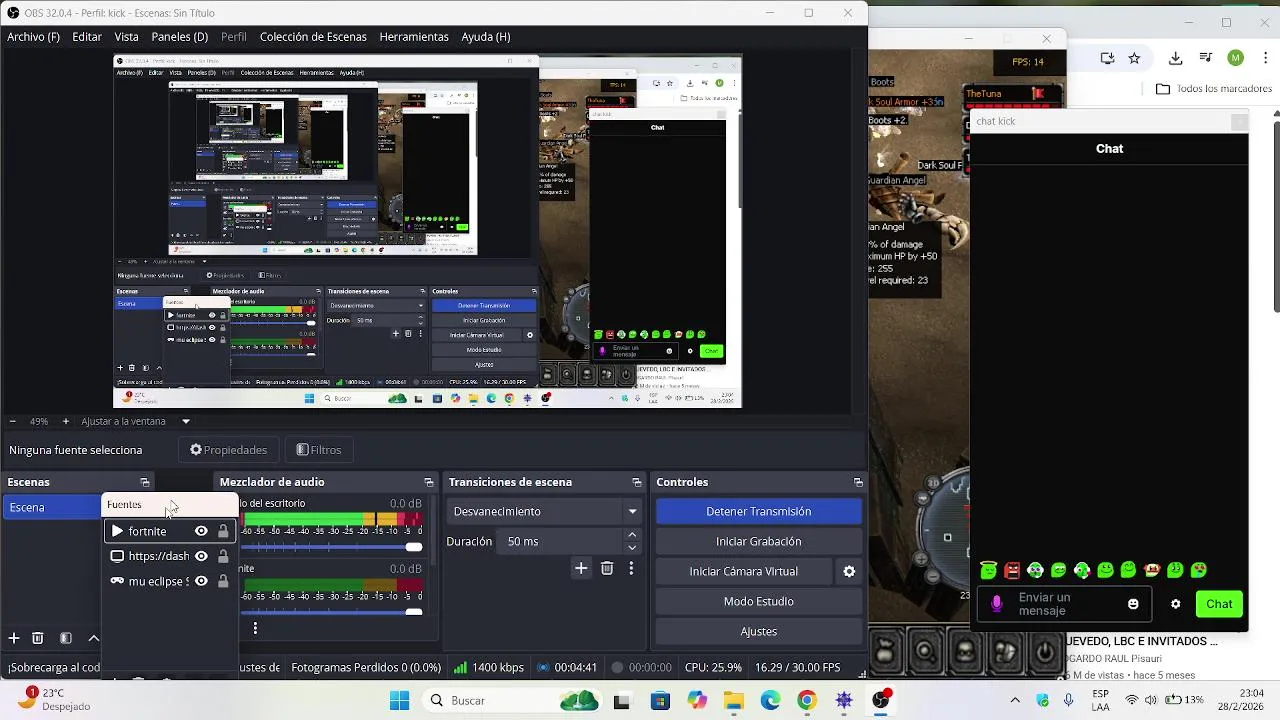Remove the transition with the trash icon
Image resolution: width=1280 pixels, height=720 pixels.
(x=607, y=568)
